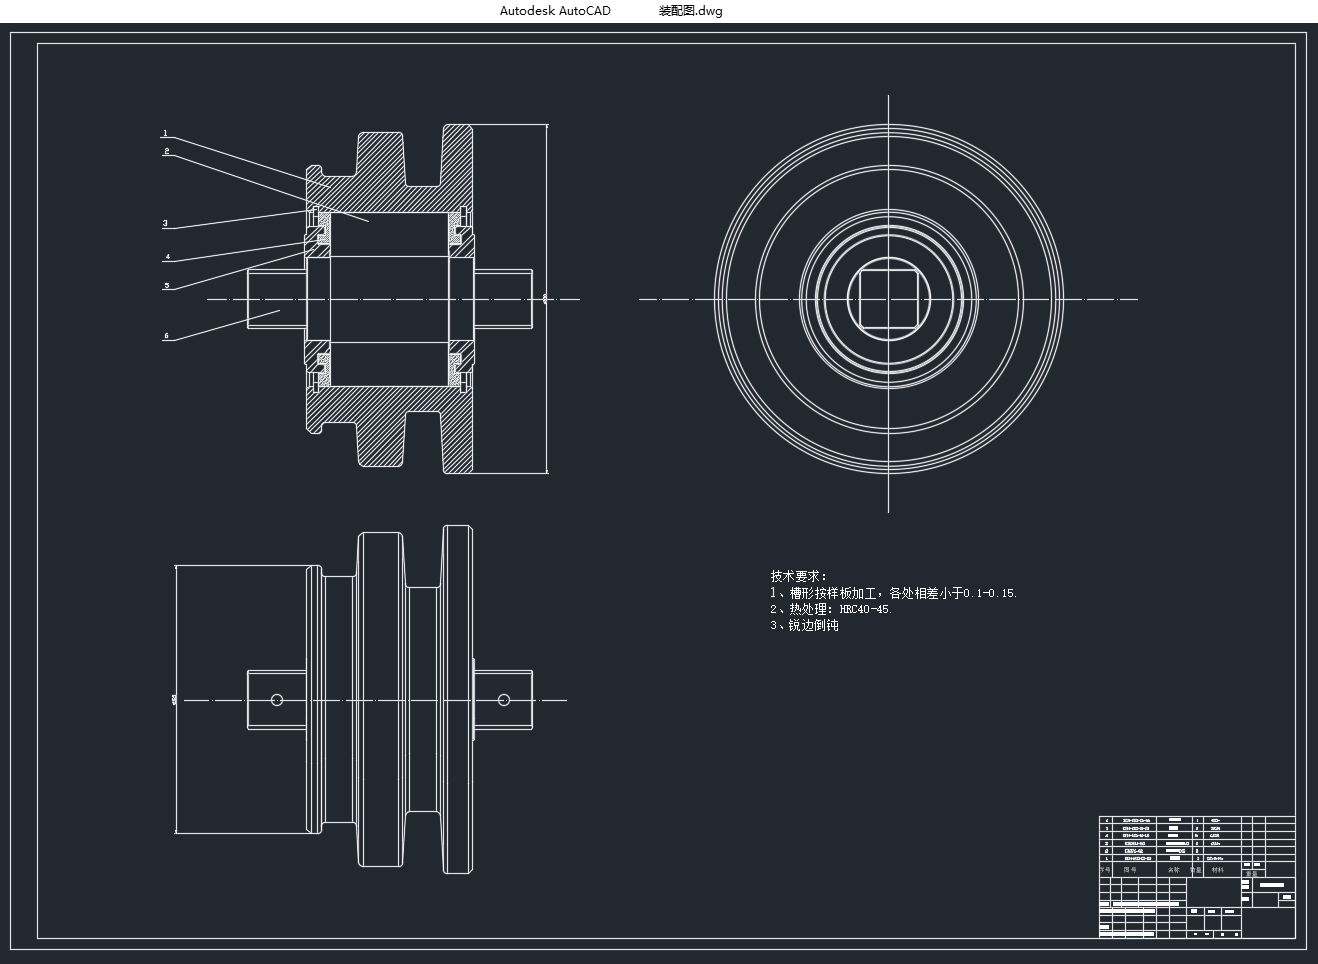The width and height of the screenshot is (1318, 964).
Task: Select leader label number 4
Action: pyautogui.click(x=167, y=257)
